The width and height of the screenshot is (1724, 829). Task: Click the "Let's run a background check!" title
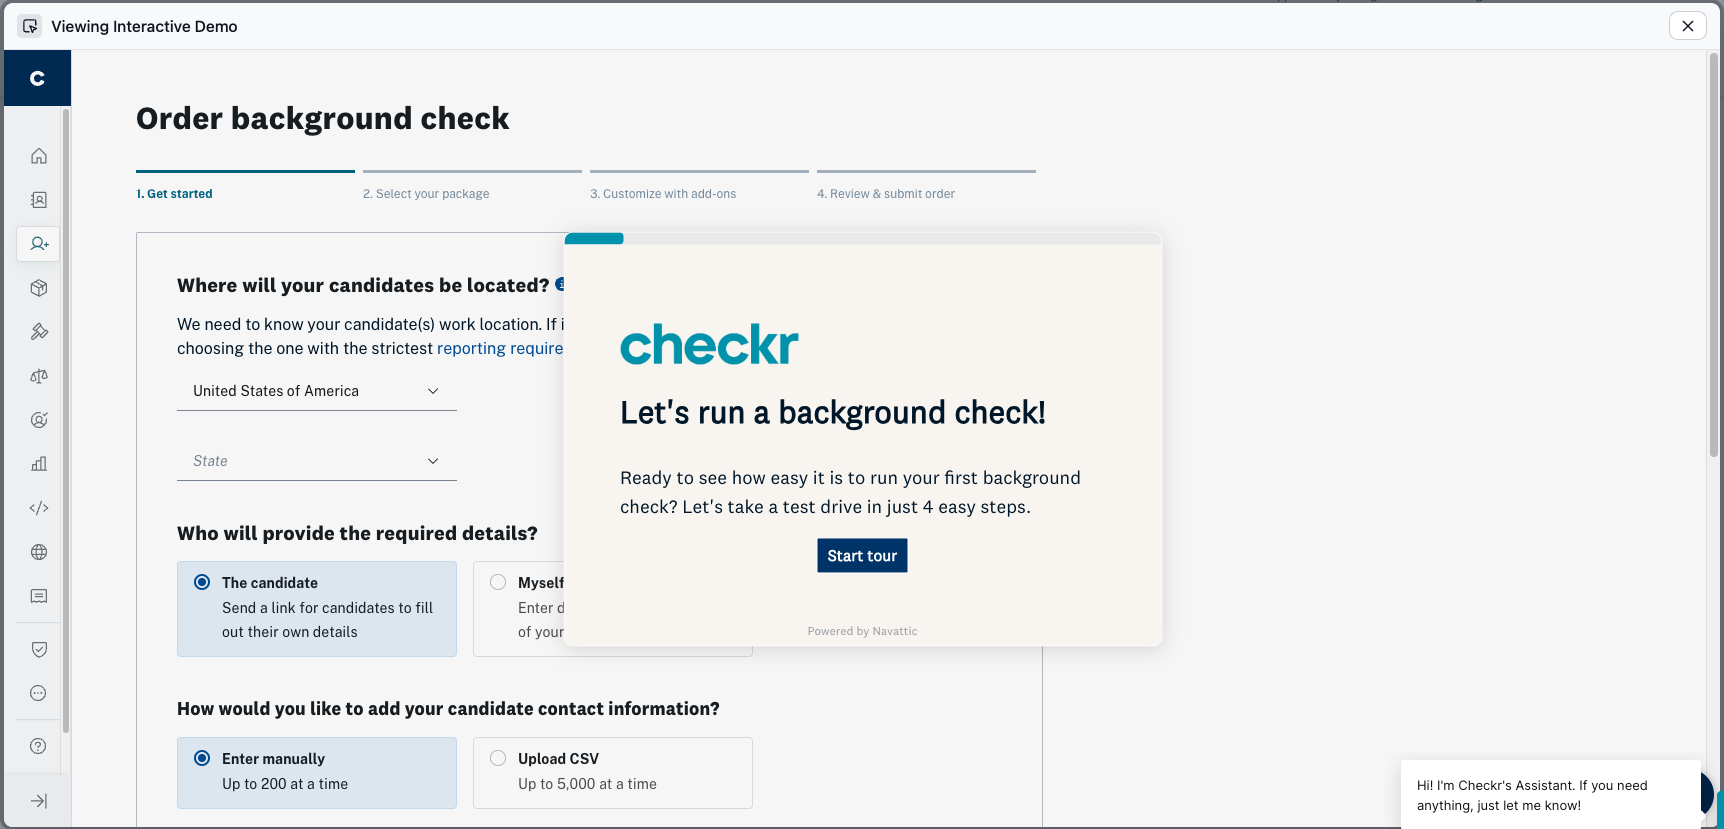coord(833,412)
